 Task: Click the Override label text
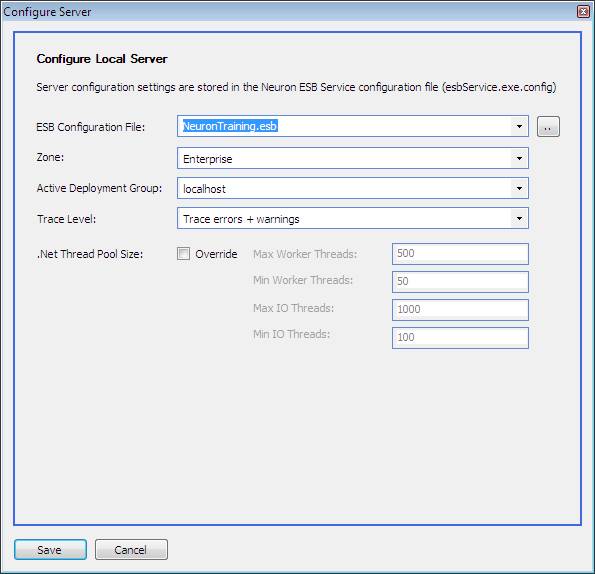(216, 254)
